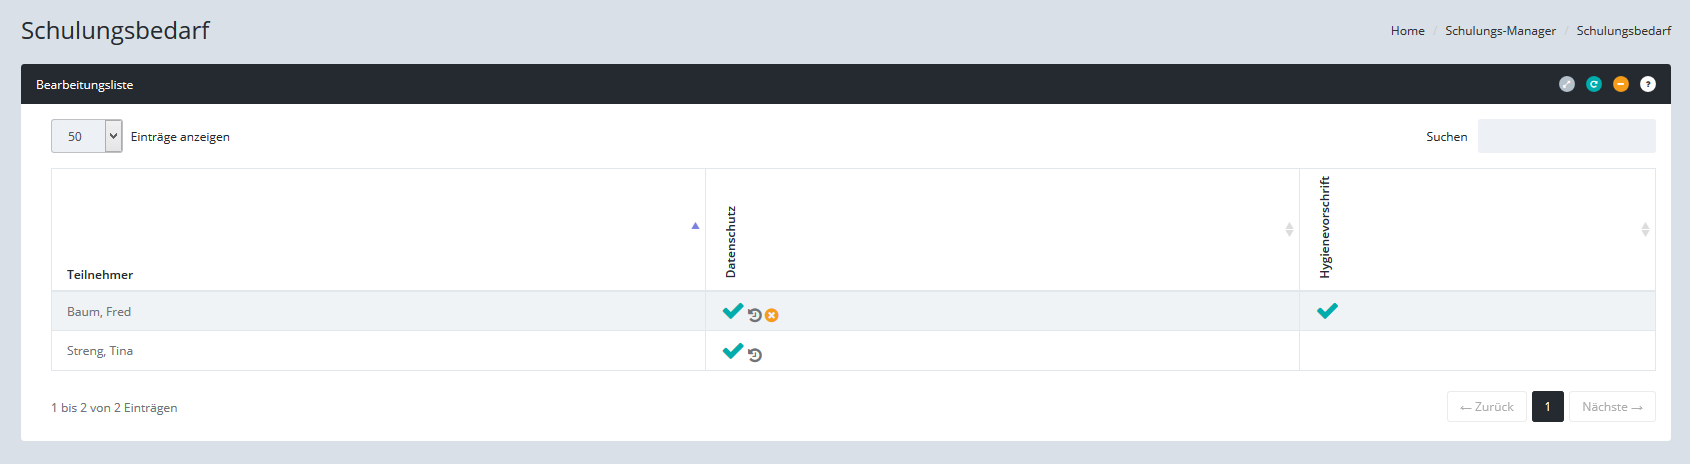1690x464 pixels.
Task: Go to Home in the breadcrumb
Action: pos(1407,31)
